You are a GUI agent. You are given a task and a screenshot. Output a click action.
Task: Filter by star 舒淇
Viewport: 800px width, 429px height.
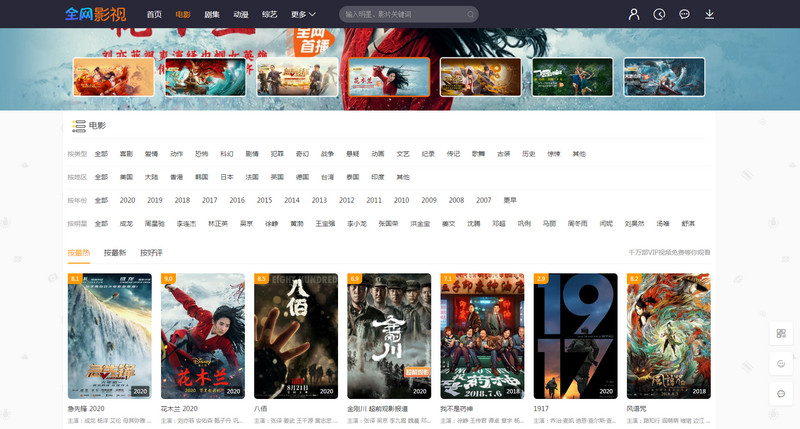tap(688, 223)
